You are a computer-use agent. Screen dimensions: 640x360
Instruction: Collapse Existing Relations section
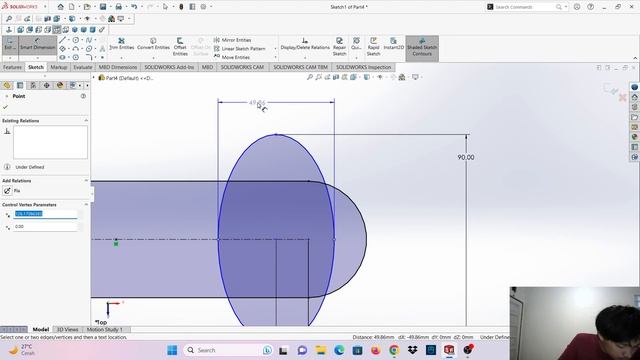86,121
